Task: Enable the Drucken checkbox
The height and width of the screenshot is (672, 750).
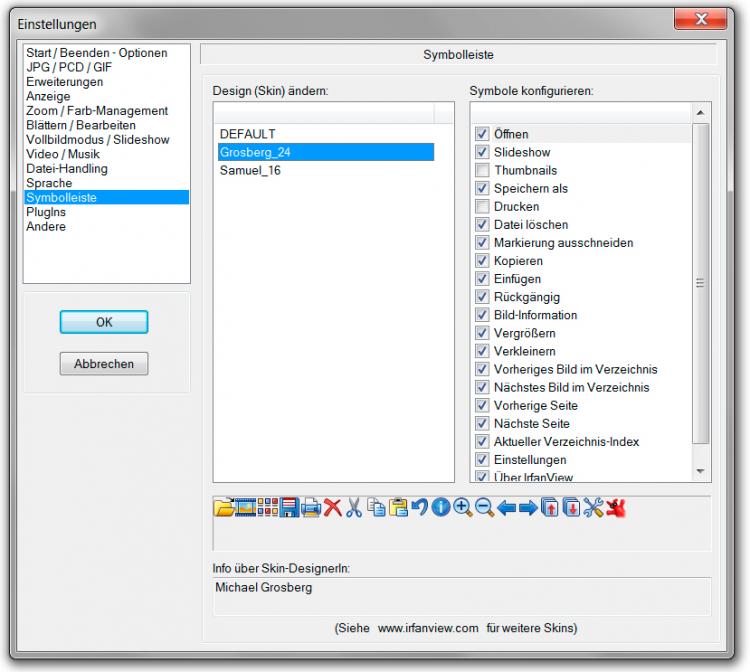Action: coord(482,207)
